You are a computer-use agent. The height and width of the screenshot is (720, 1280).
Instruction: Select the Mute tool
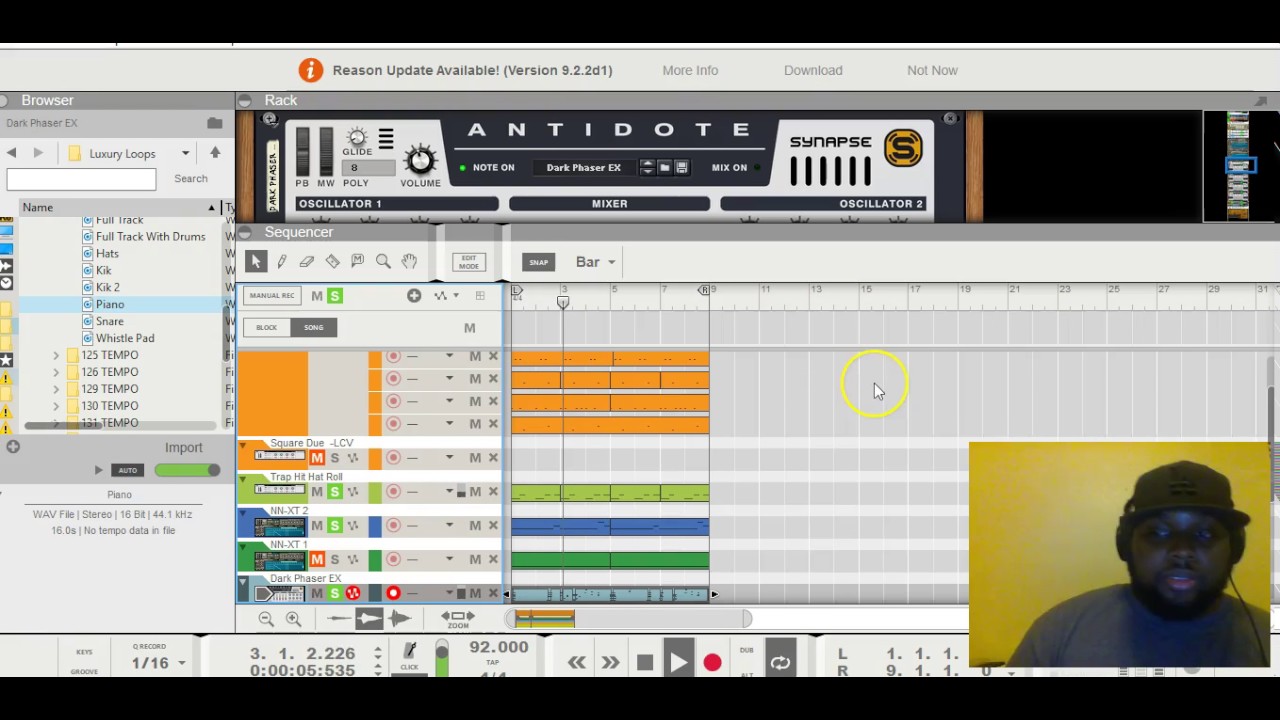coord(357,261)
